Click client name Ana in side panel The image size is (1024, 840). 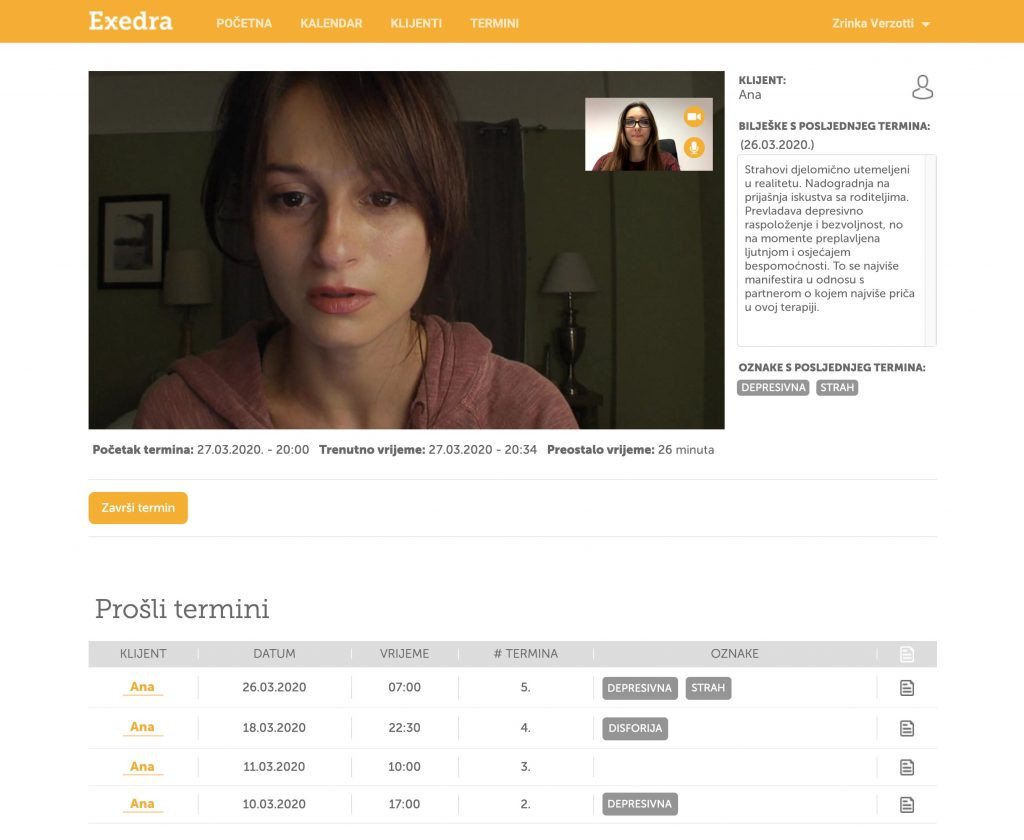pyautogui.click(x=750, y=95)
